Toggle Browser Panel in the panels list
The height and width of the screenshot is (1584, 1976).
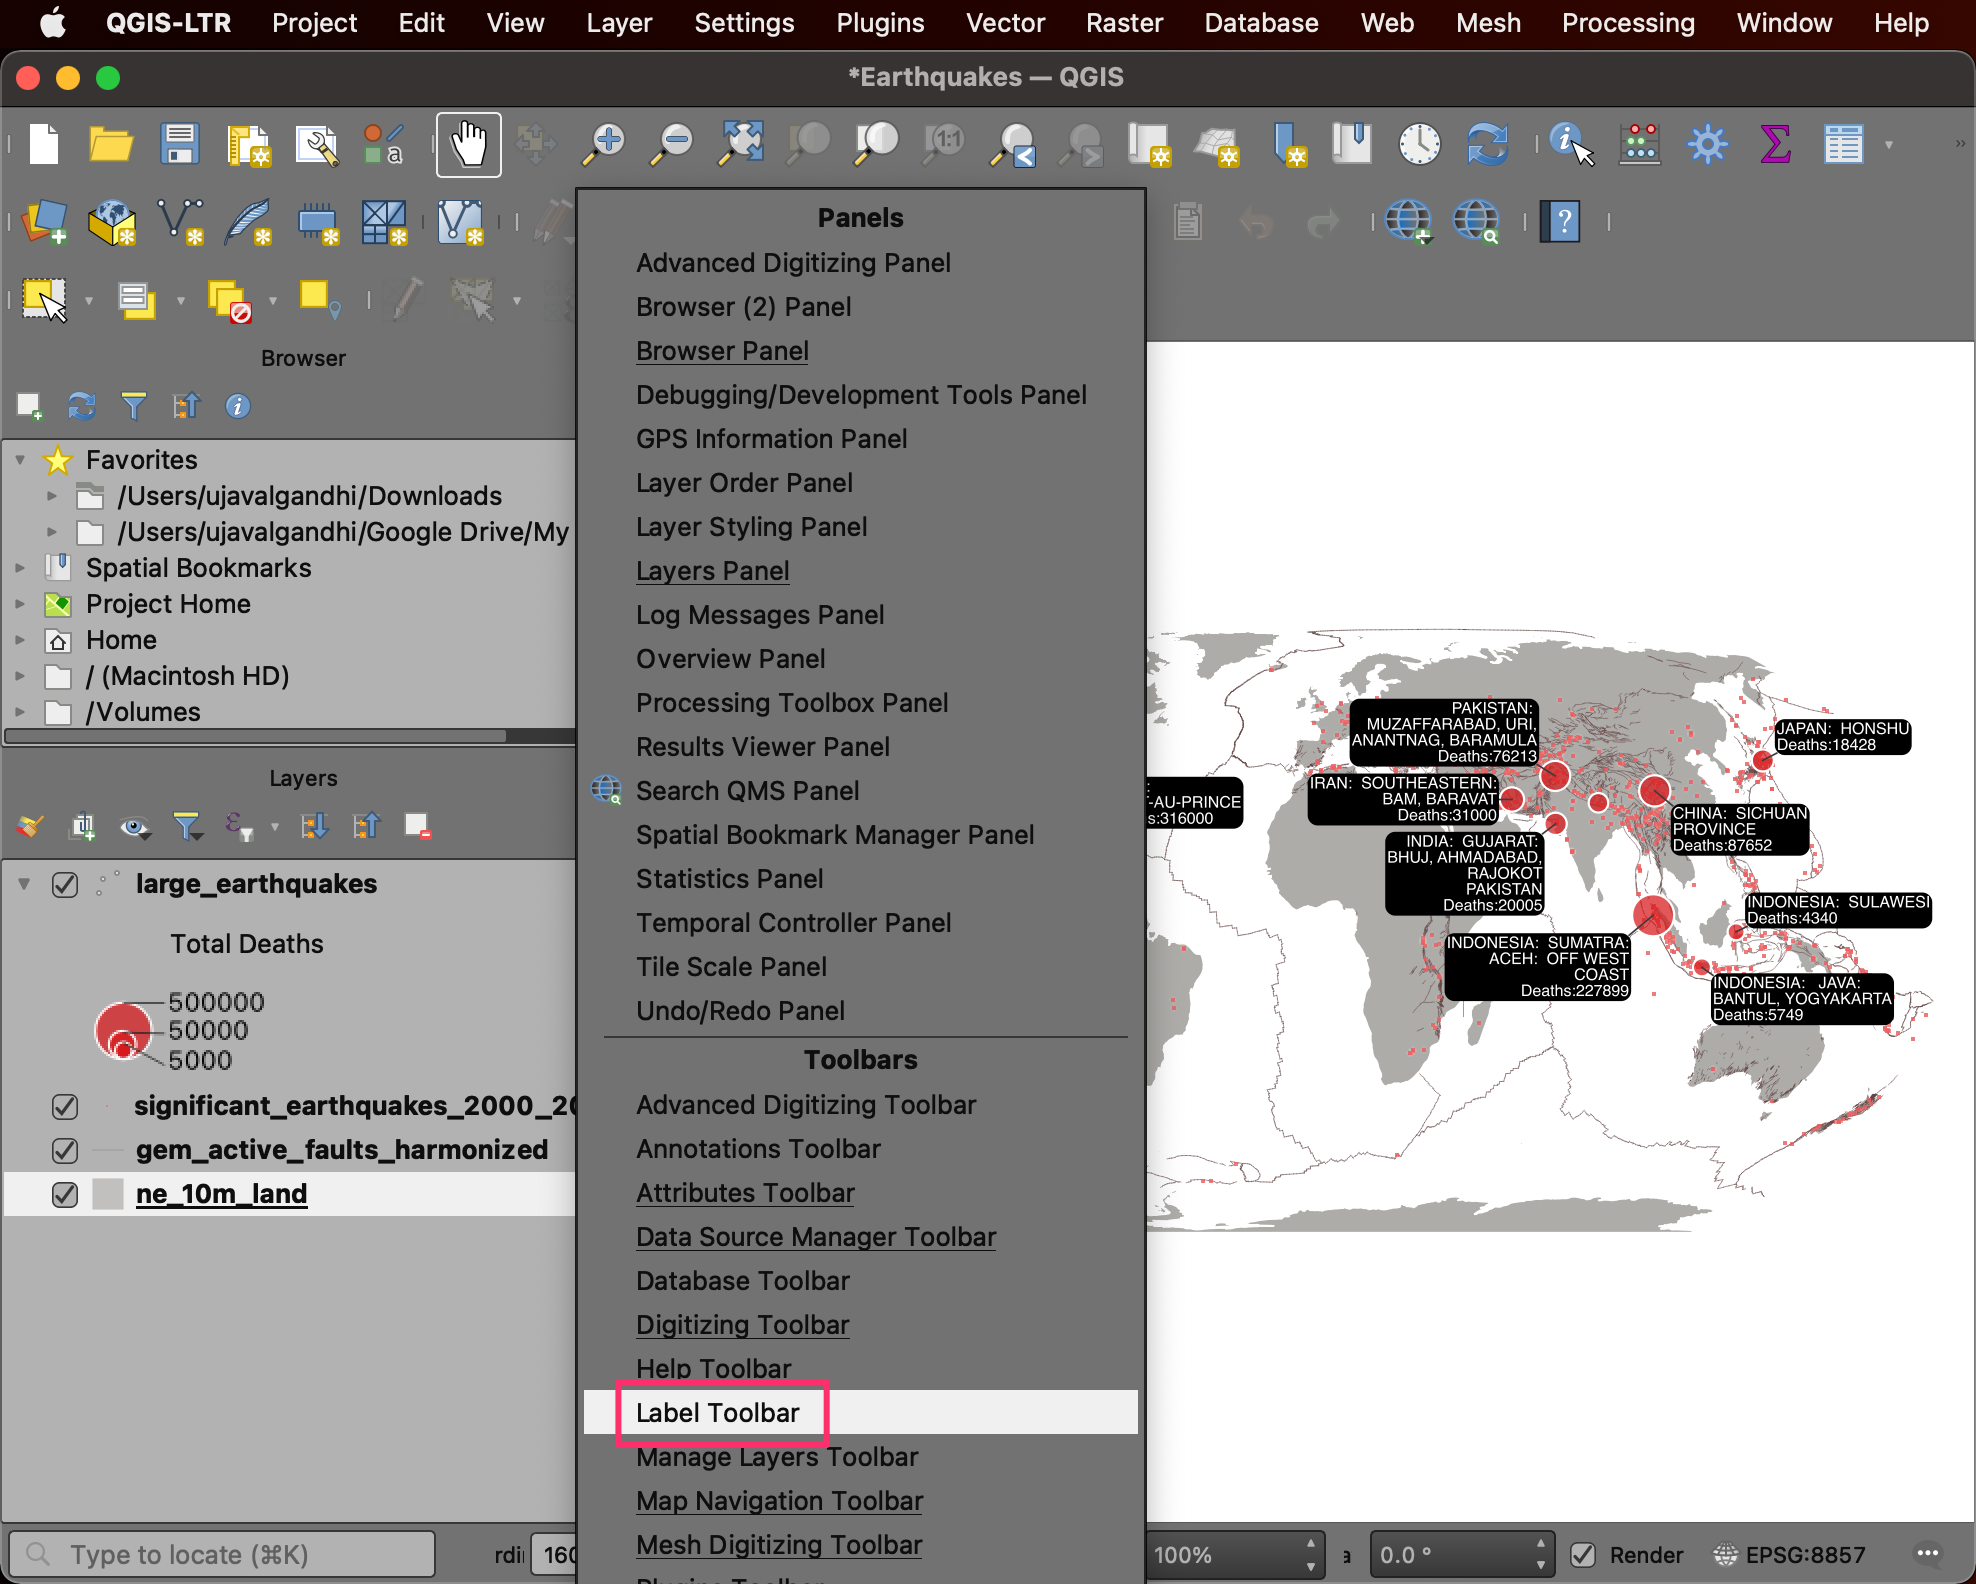tap(722, 351)
